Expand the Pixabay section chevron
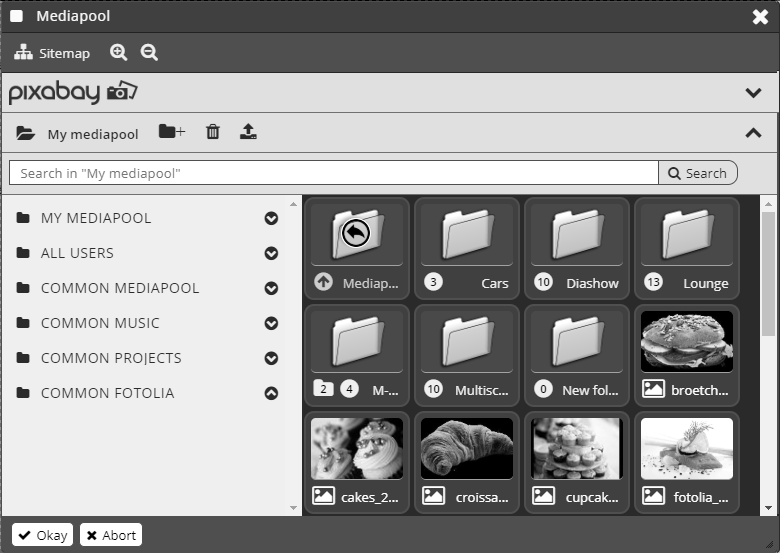The width and height of the screenshot is (780, 553). click(x=753, y=92)
